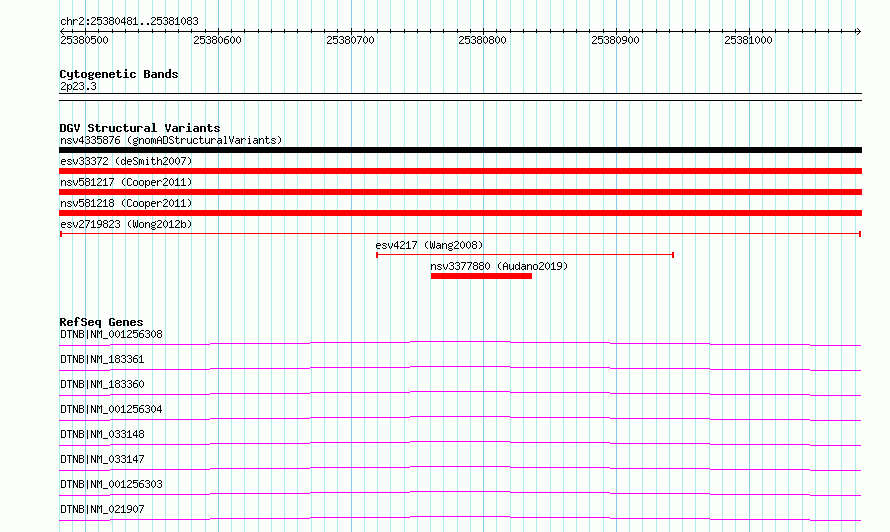
Task: Open variant nsv581218 (Cooper2011) label
Action: [x=126, y=203]
